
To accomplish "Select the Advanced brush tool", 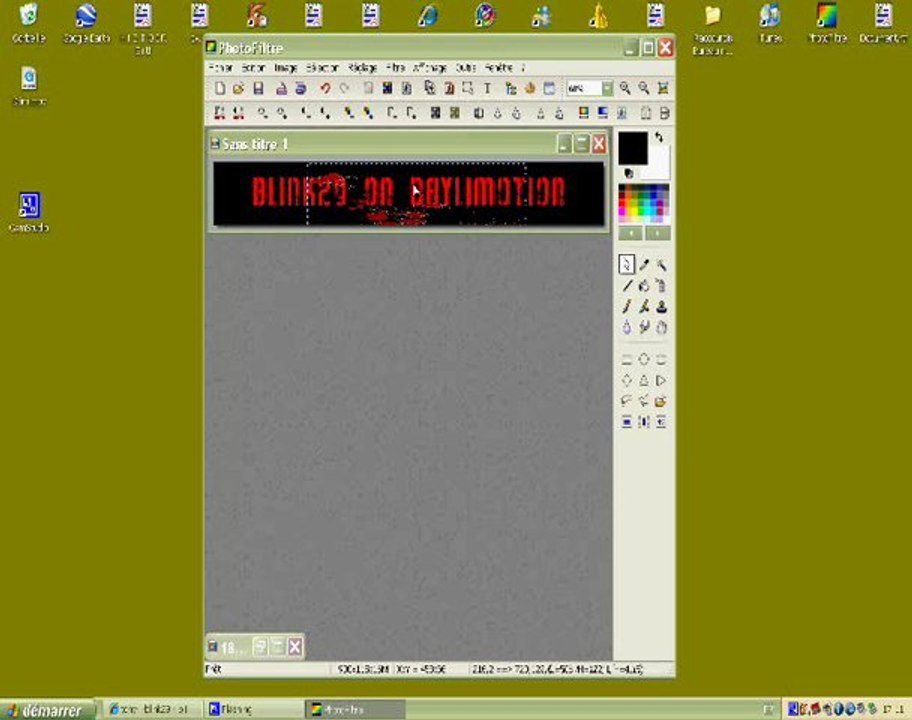I will pyautogui.click(x=644, y=306).
